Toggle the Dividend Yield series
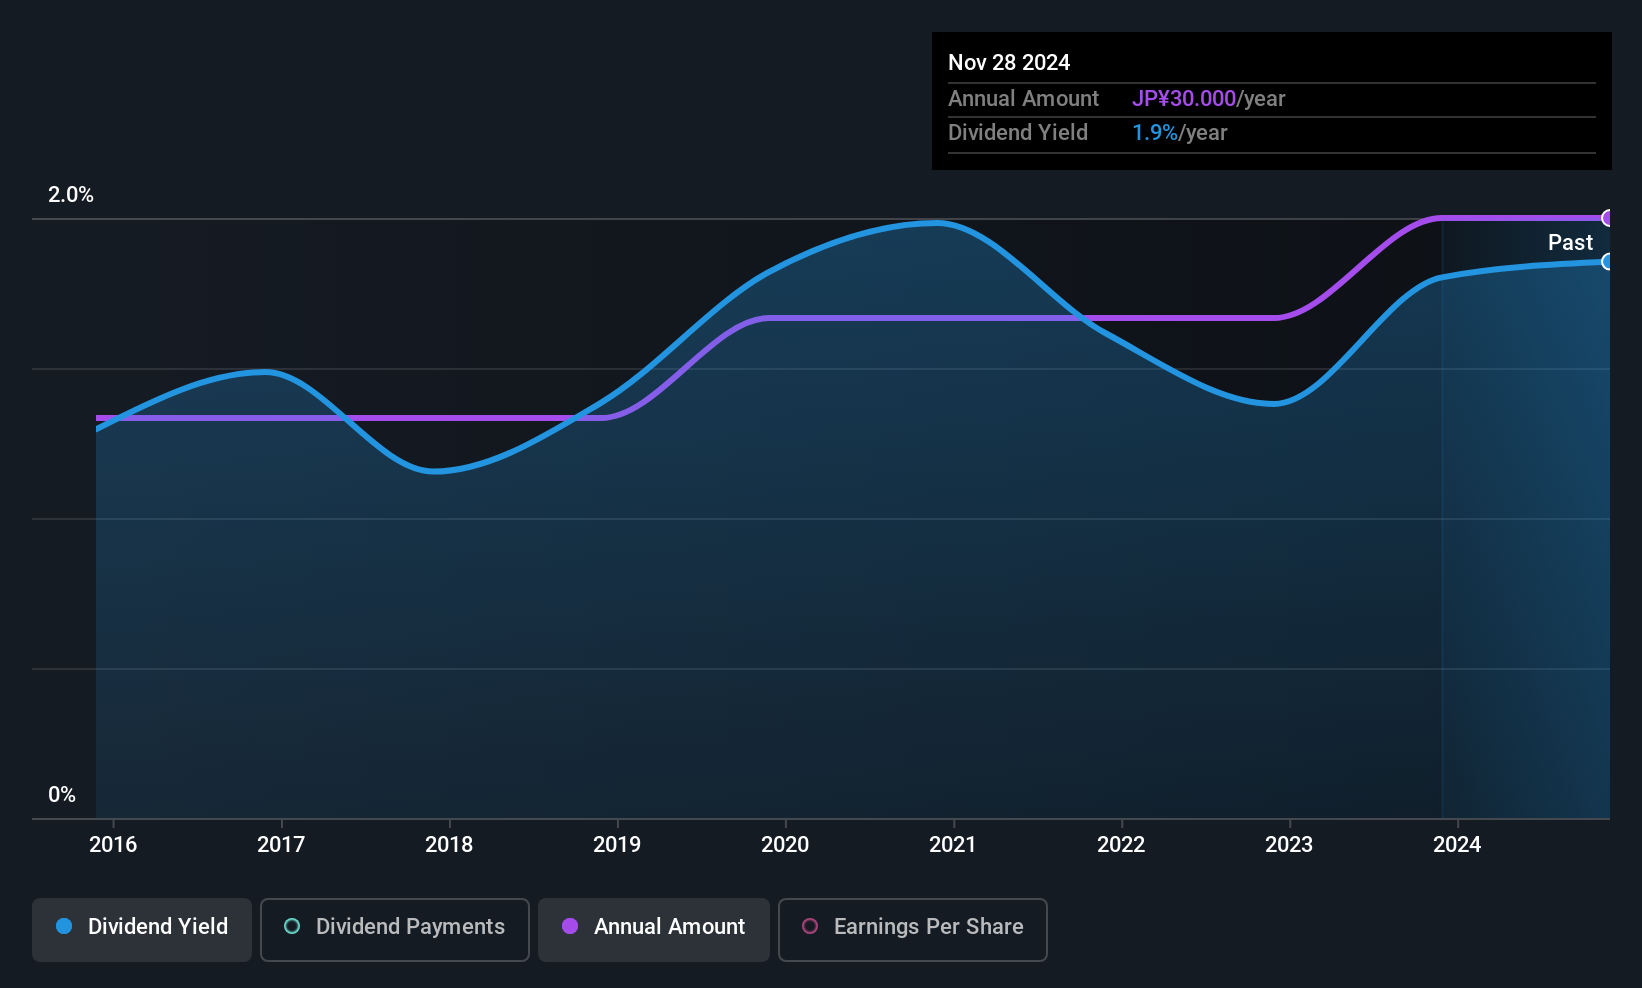 142,930
